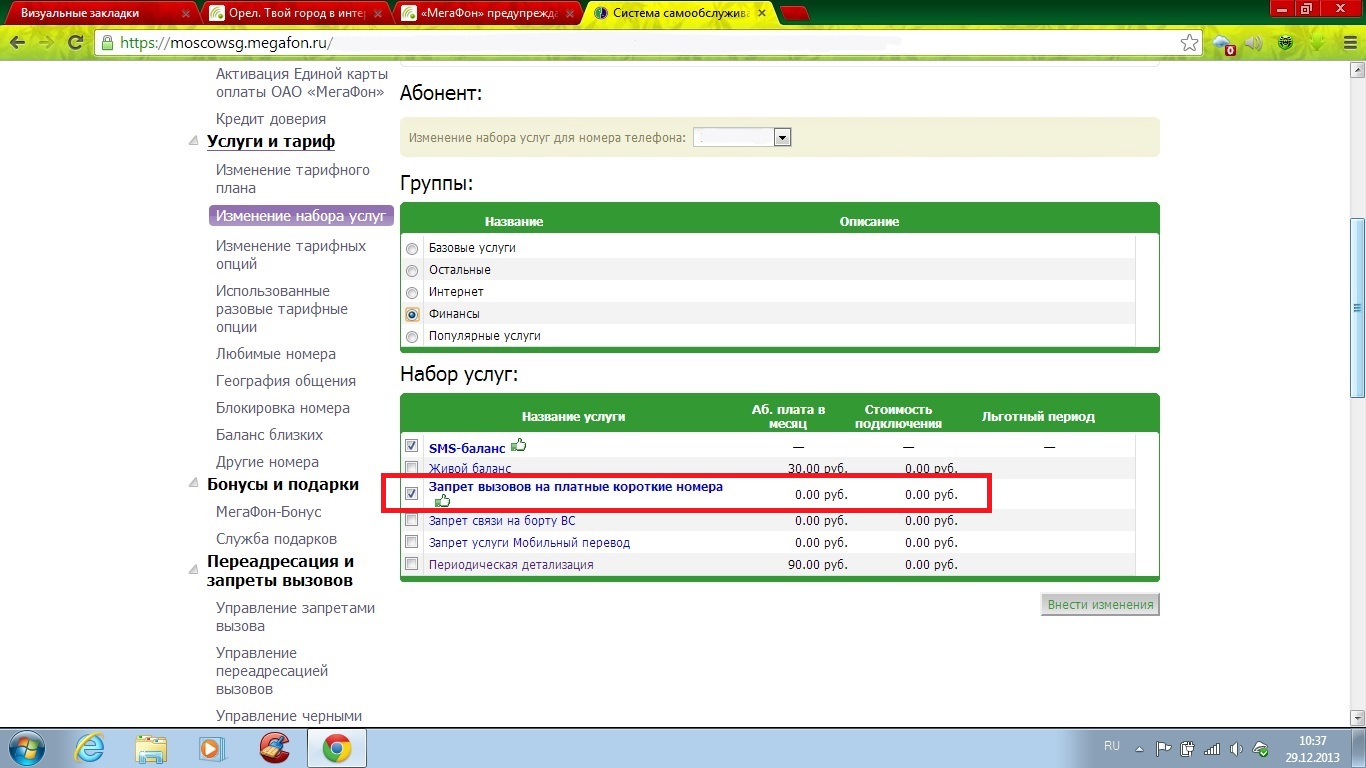Check Запрет услуги Мобильный перевод box

(x=411, y=542)
